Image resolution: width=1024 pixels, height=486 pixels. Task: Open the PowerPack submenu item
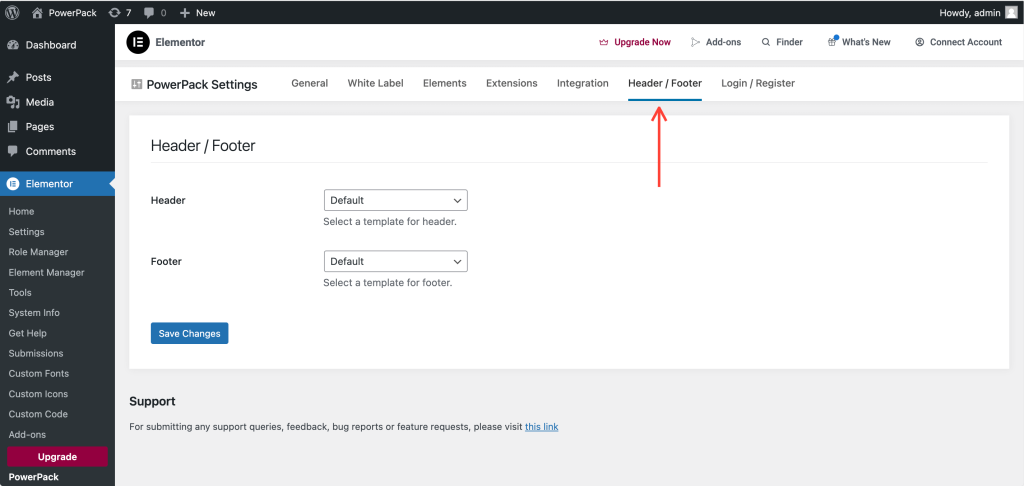coord(33,477)
